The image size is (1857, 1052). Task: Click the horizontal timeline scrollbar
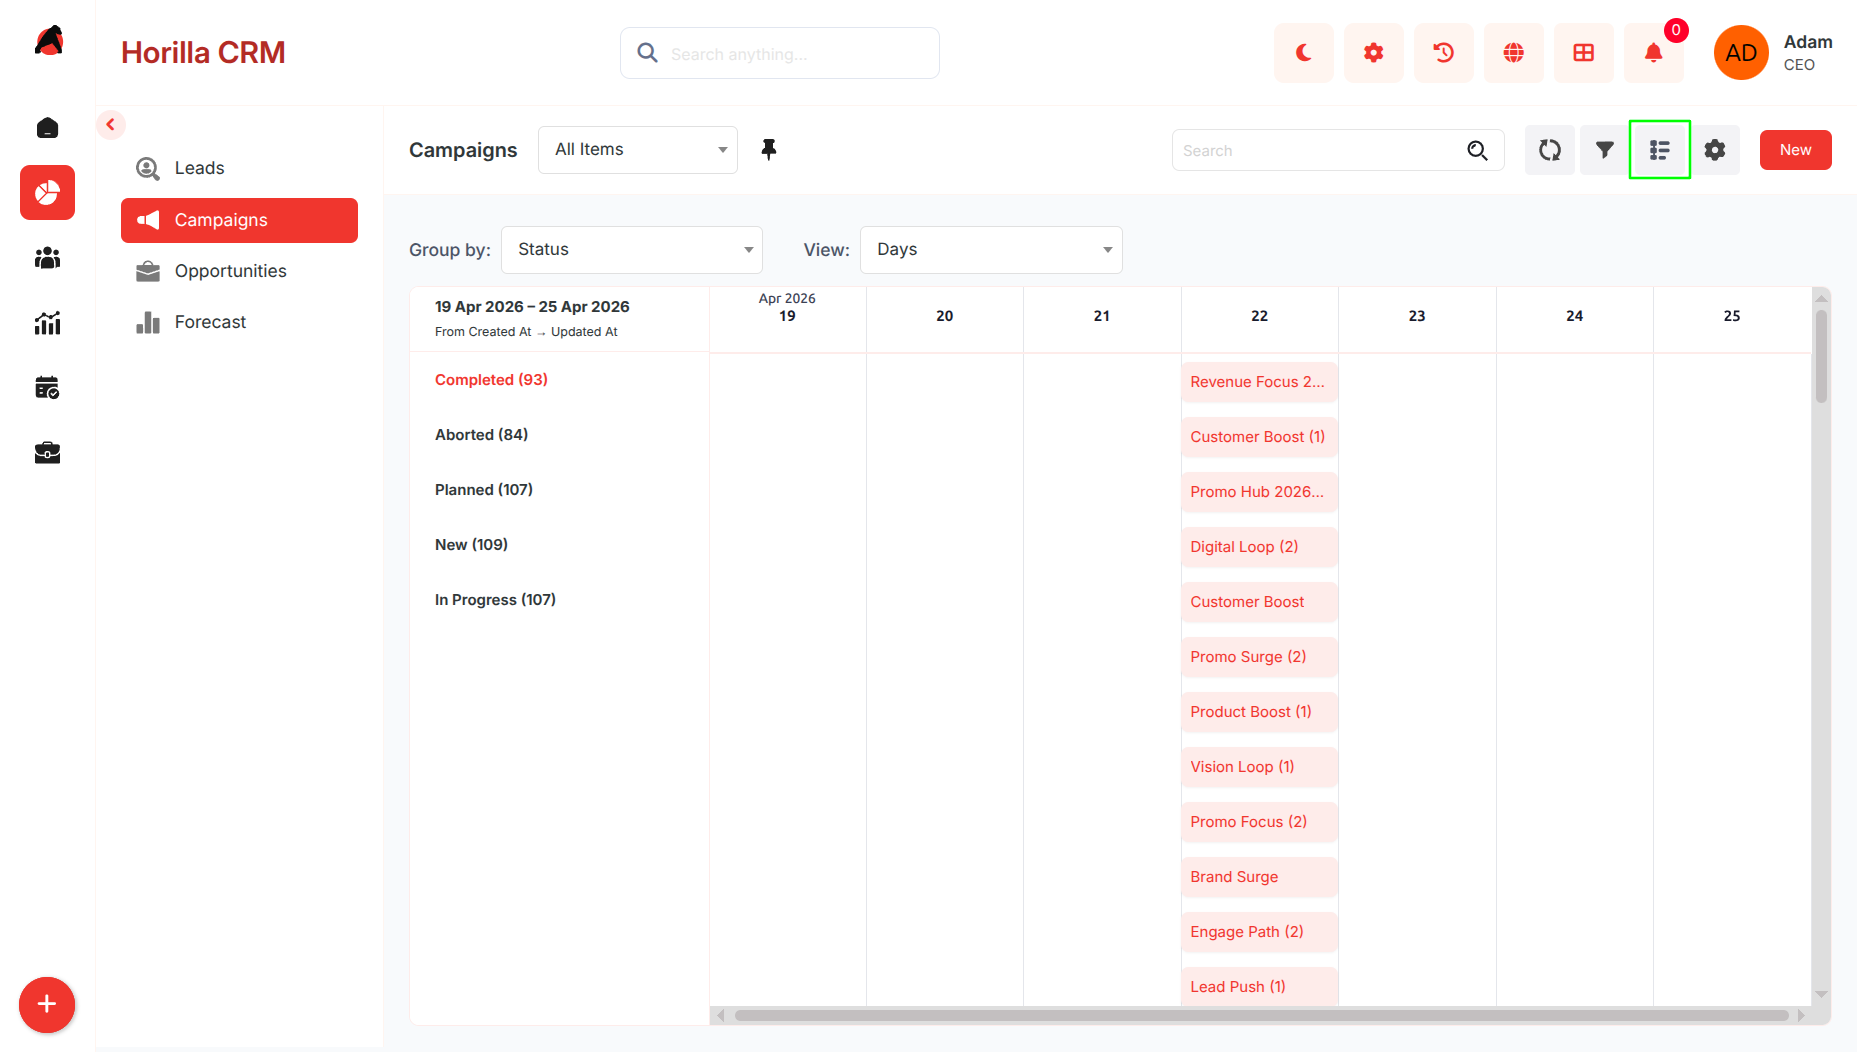[x=1261, y=1015]
